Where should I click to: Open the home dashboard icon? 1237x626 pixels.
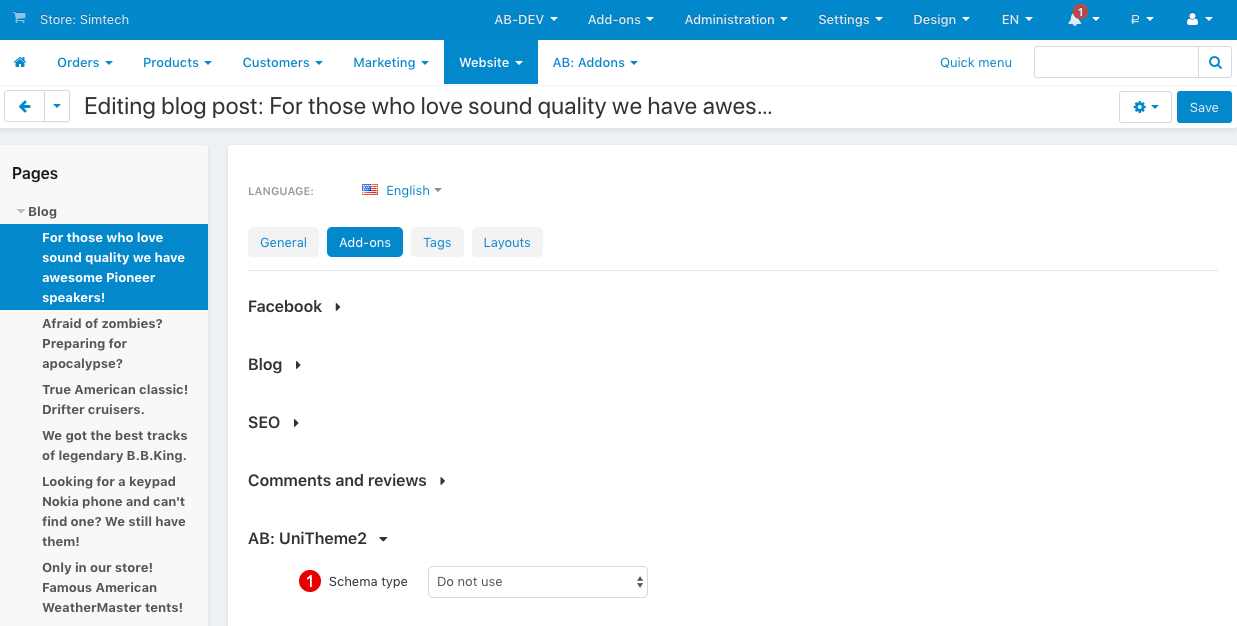[x=20, y=62]
